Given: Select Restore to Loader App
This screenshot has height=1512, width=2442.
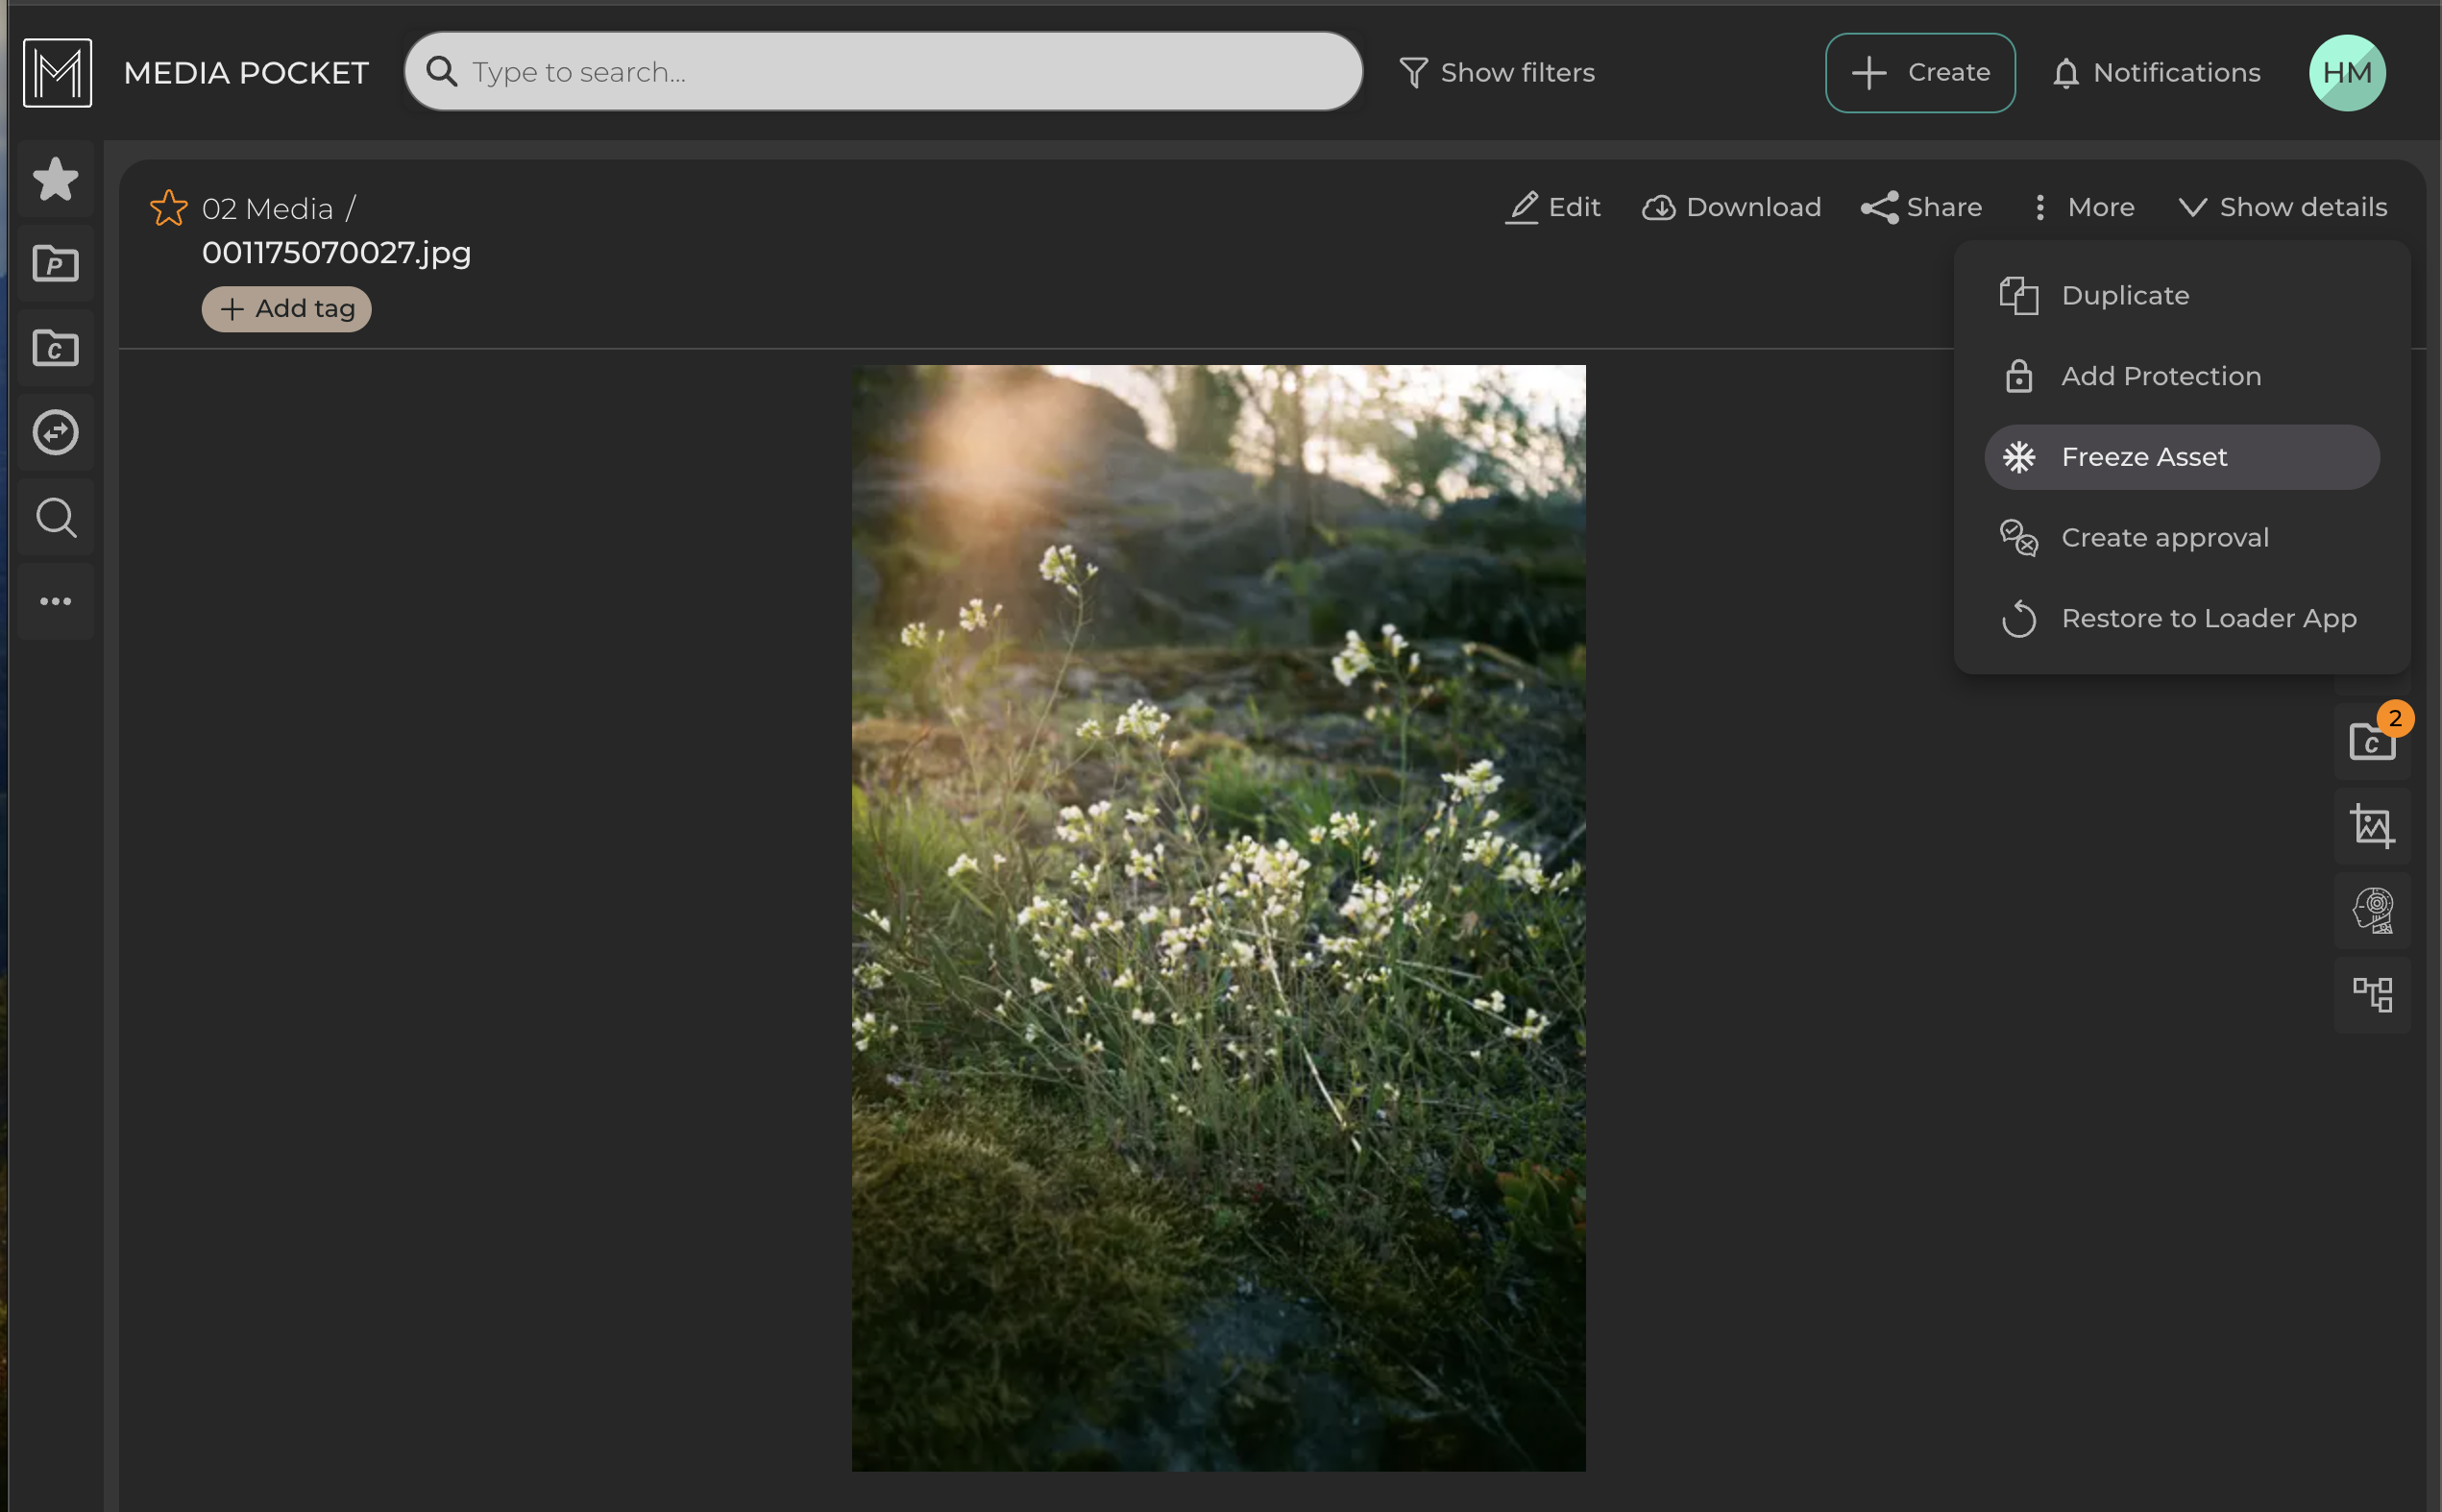Looking at the screenshot, I should click(x=2208, y=618).
